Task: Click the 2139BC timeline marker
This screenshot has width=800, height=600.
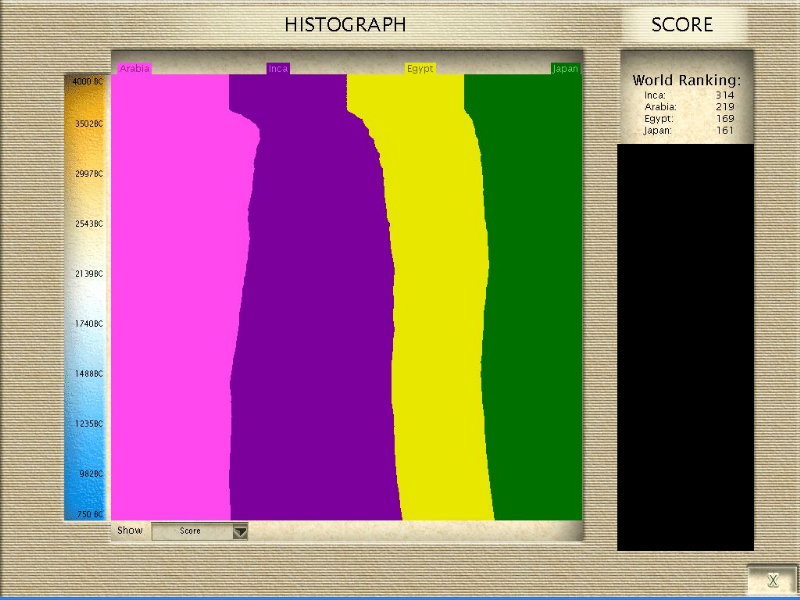Action: point(86,274)
